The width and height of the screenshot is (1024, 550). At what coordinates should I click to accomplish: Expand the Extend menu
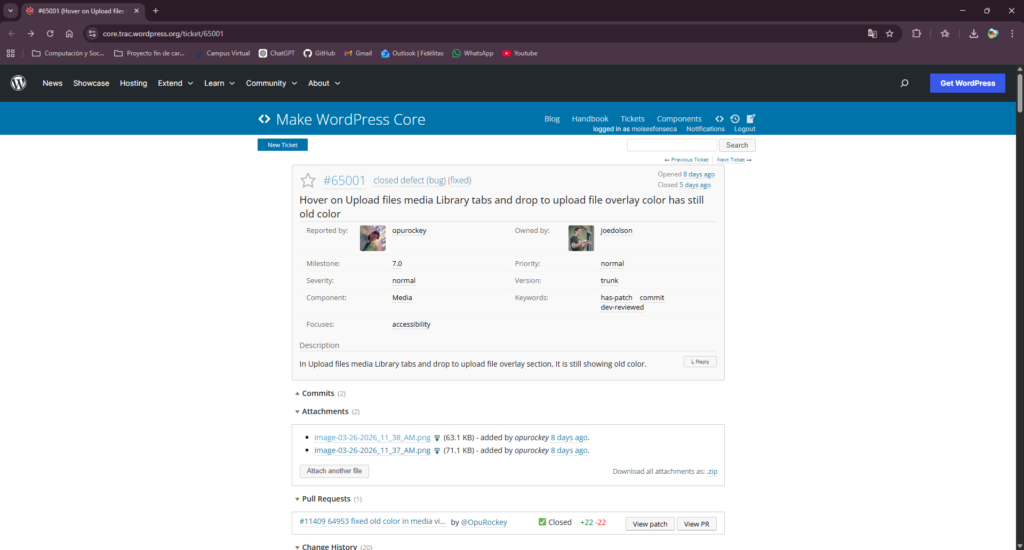click(175, 83)
